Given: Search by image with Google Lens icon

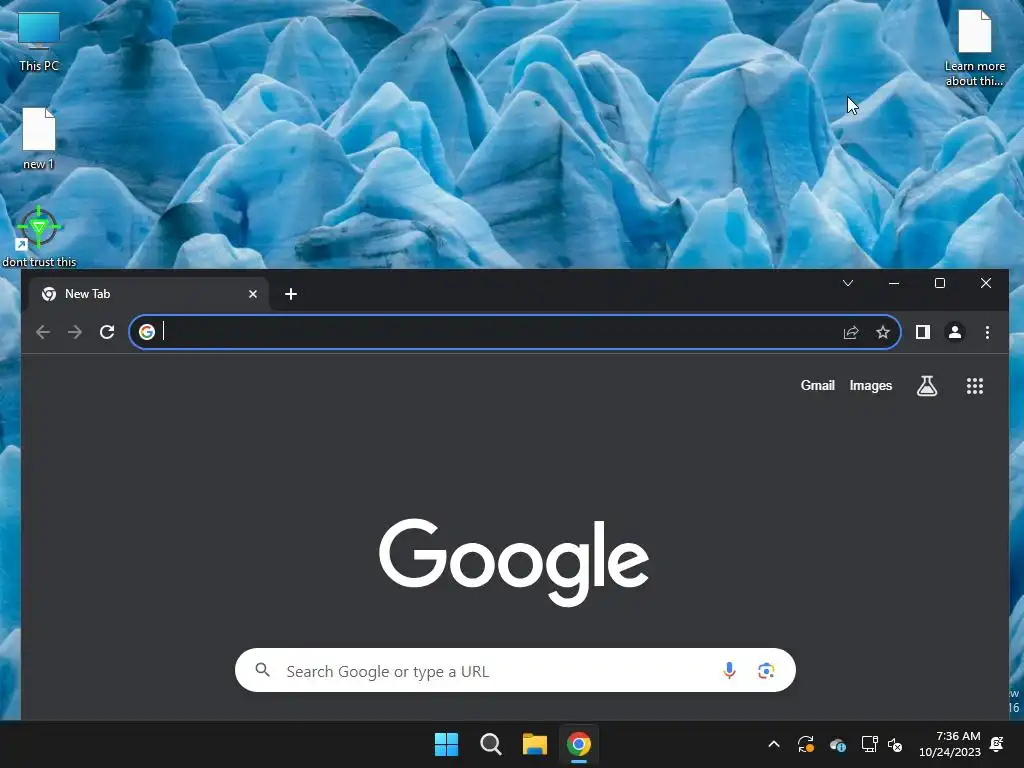Looking at the screenshot, I should tap(766, 671).
